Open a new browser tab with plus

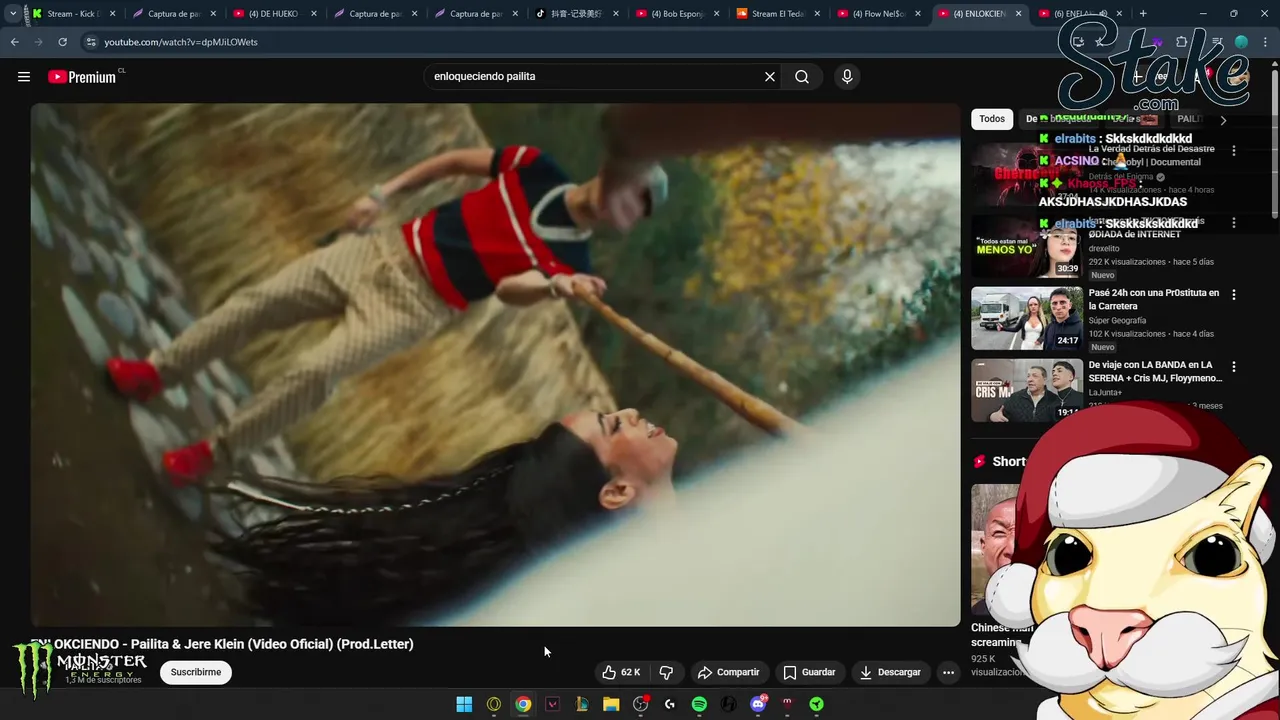[1143, 14]
